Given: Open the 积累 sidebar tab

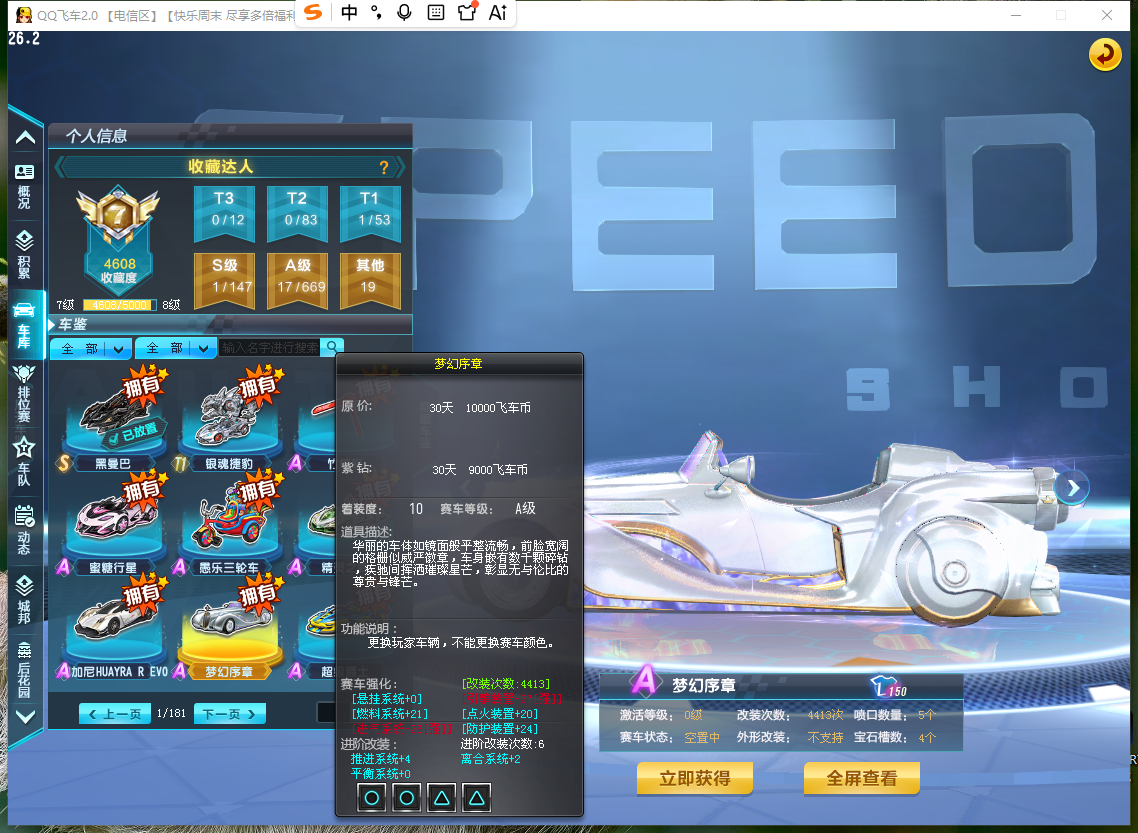Looking at the screenshot, I should tap(24, 254).
